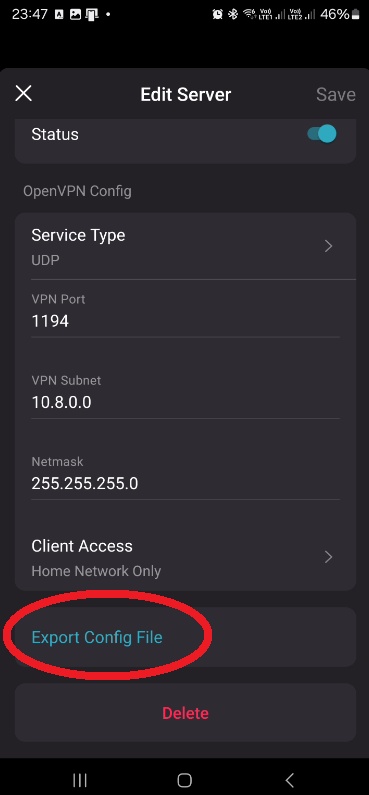Screen dimensions: 369x795
Task: Select the Client Access Home Network Only row
Action: pos(185,558)
